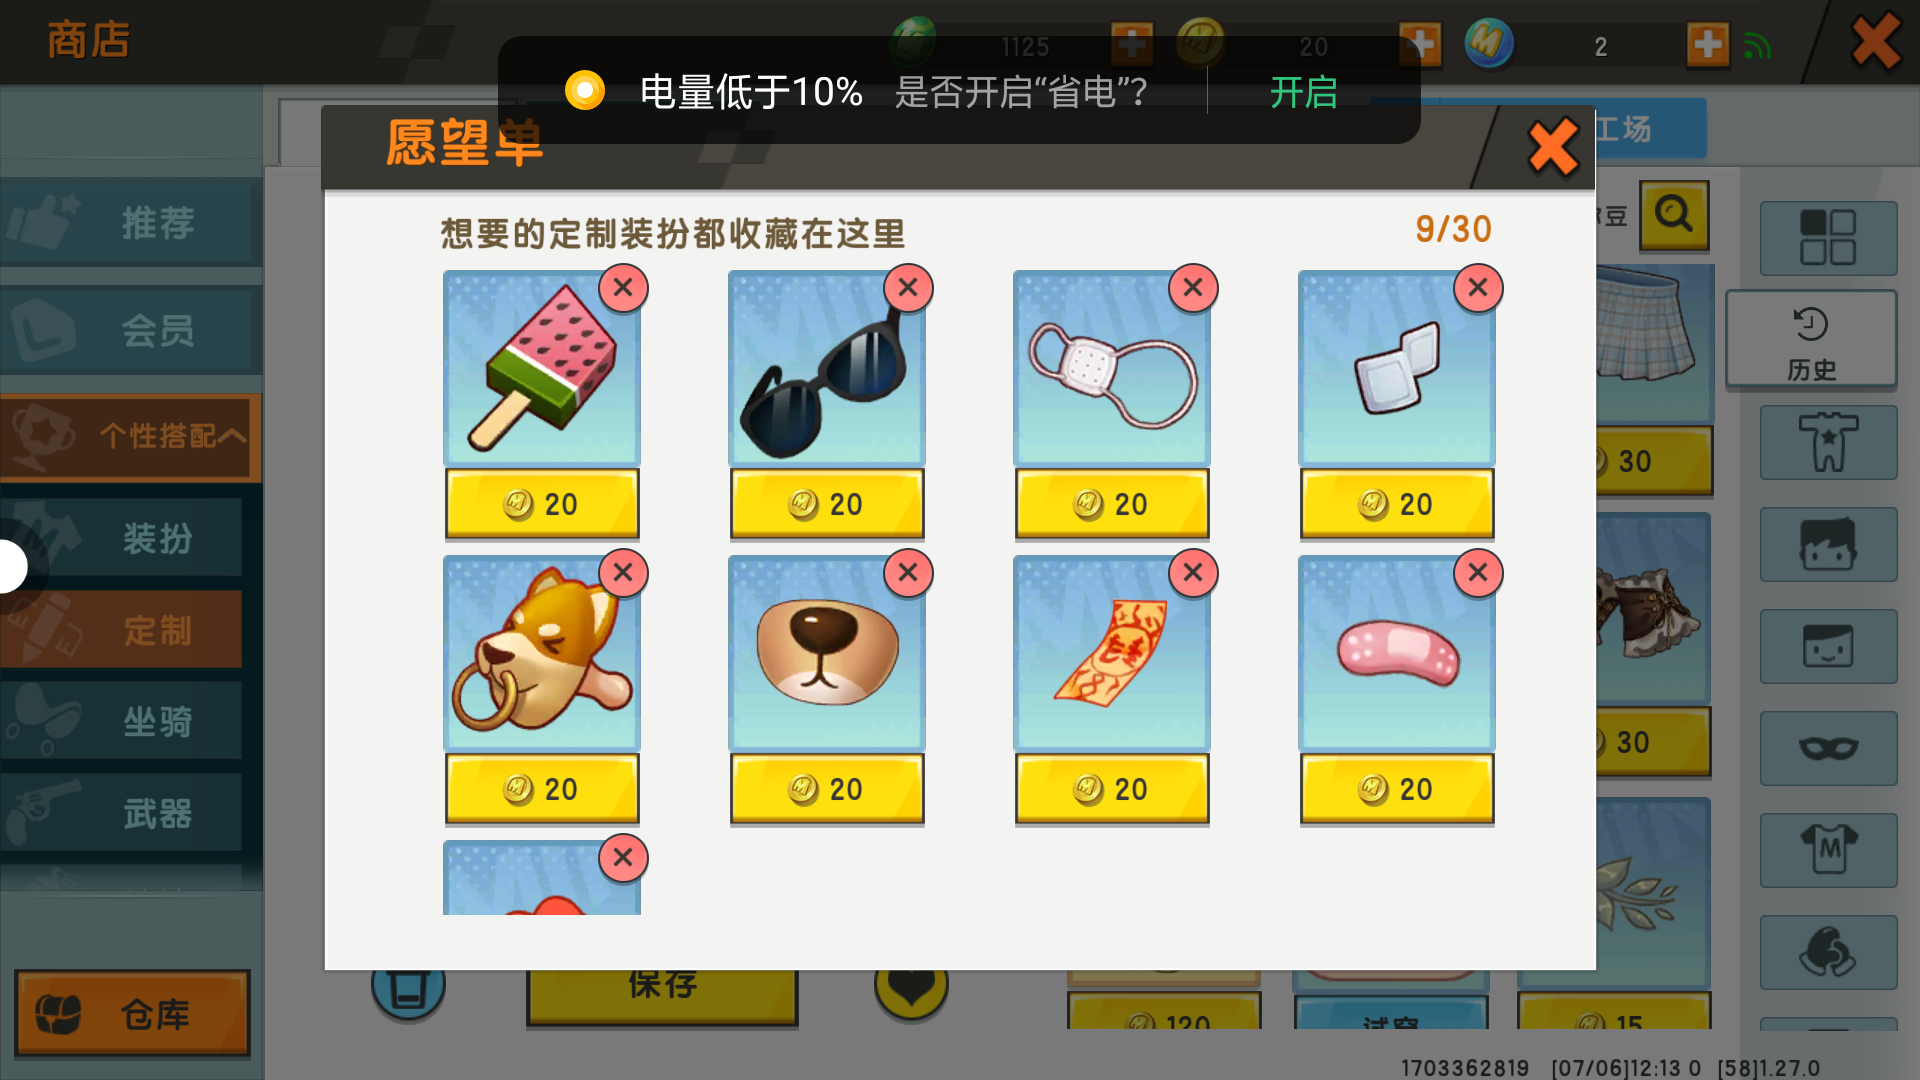Open the 仓库 warehouse button
The width and height of the screenshot is (1920, 1080).
(x=132, y=1014)
